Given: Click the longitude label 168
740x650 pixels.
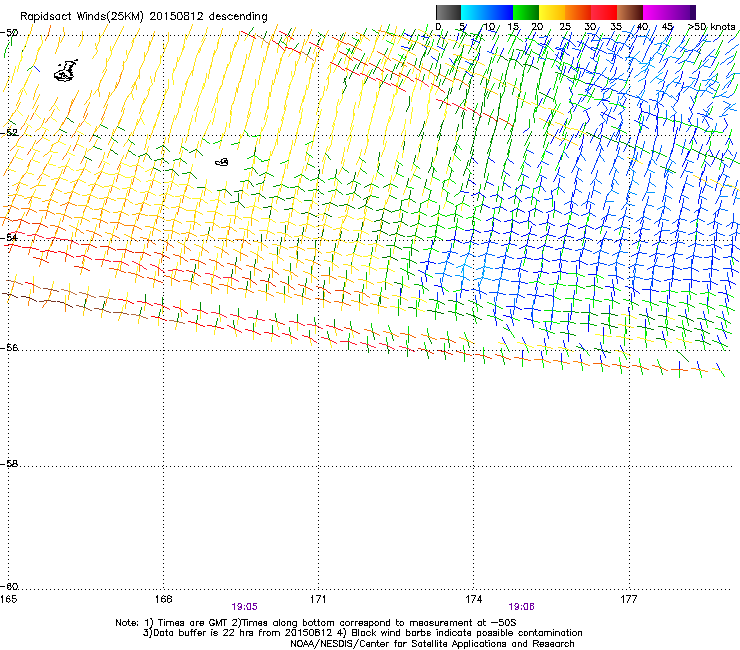Looking at the screenshot, I should pyautogui.click(x=163, y=599).
